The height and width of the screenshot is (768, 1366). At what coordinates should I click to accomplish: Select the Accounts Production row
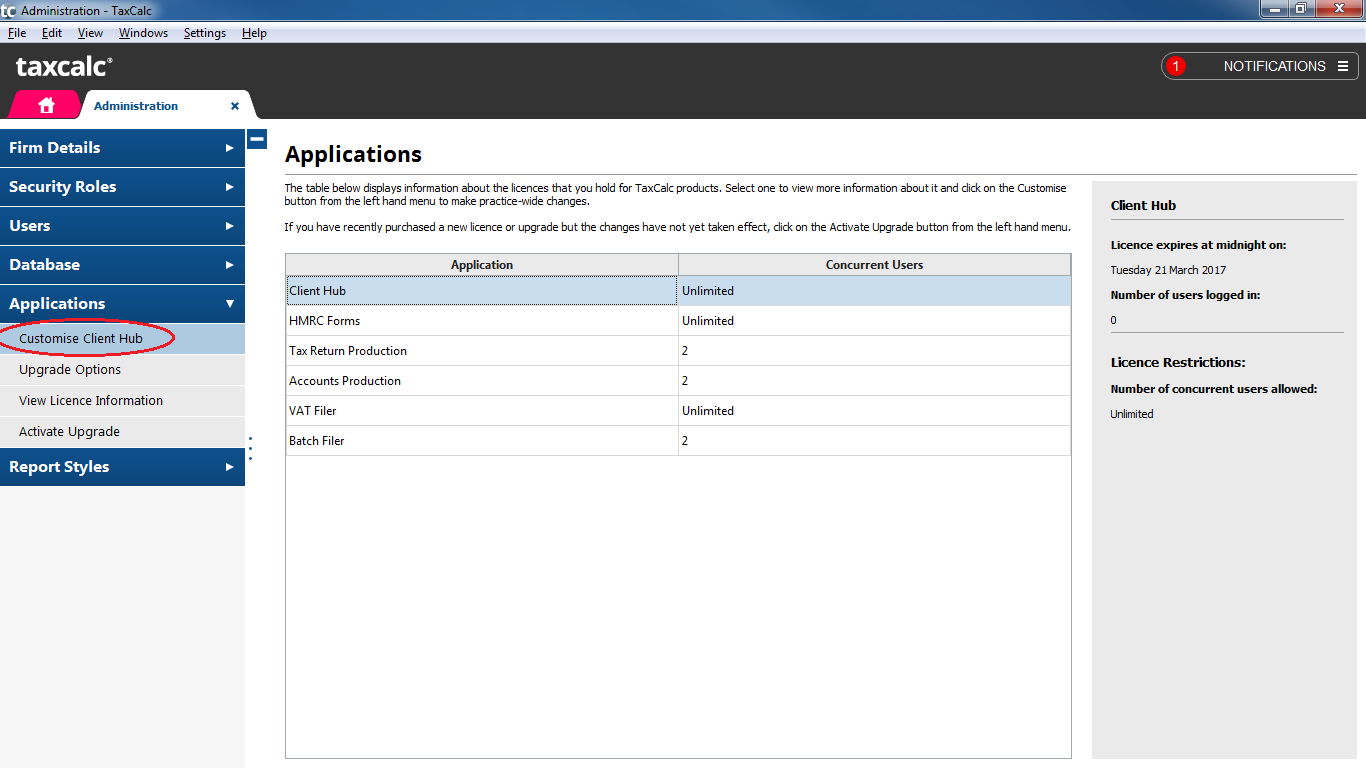[x=678, y=381]
